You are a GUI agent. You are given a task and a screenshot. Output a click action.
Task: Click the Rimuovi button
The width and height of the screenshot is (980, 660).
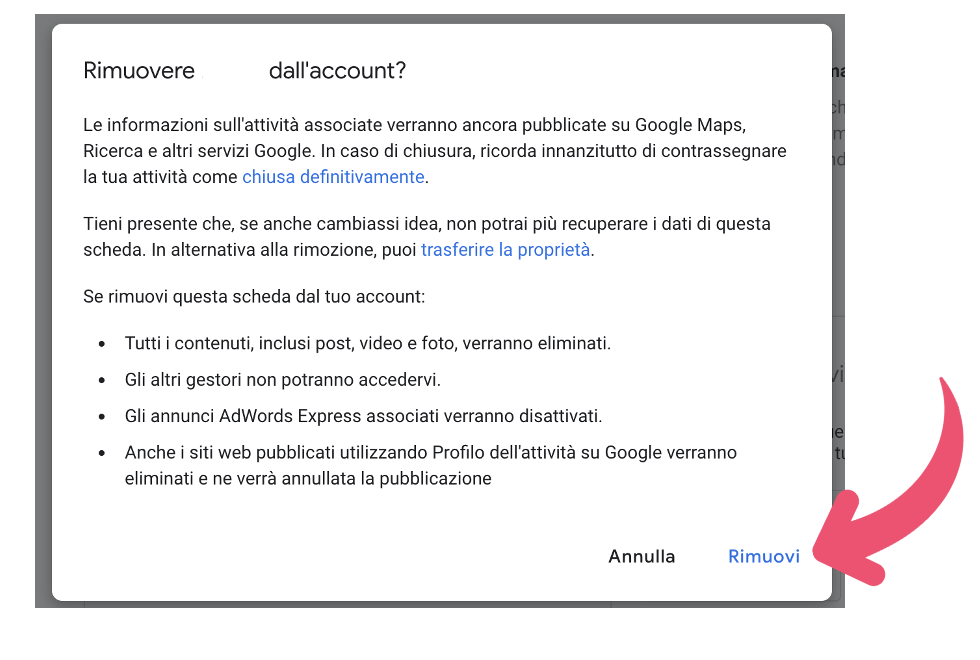[x=764, y=556]
